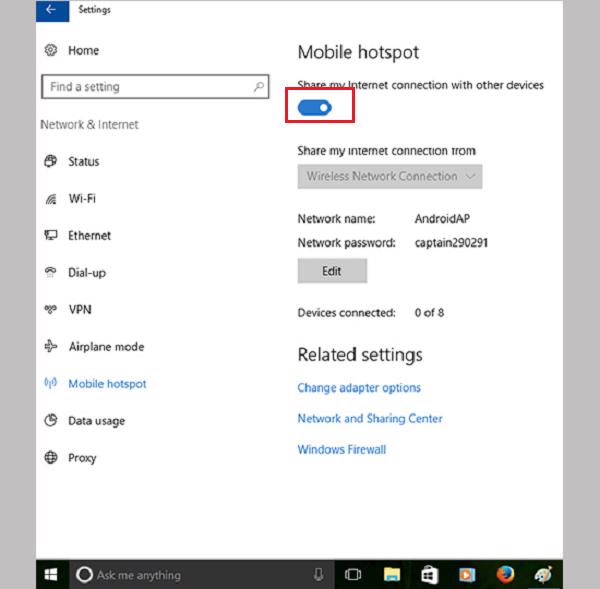The image size is (600, 589).
Task: Click the Home gear icon
Action: [50, 50]
